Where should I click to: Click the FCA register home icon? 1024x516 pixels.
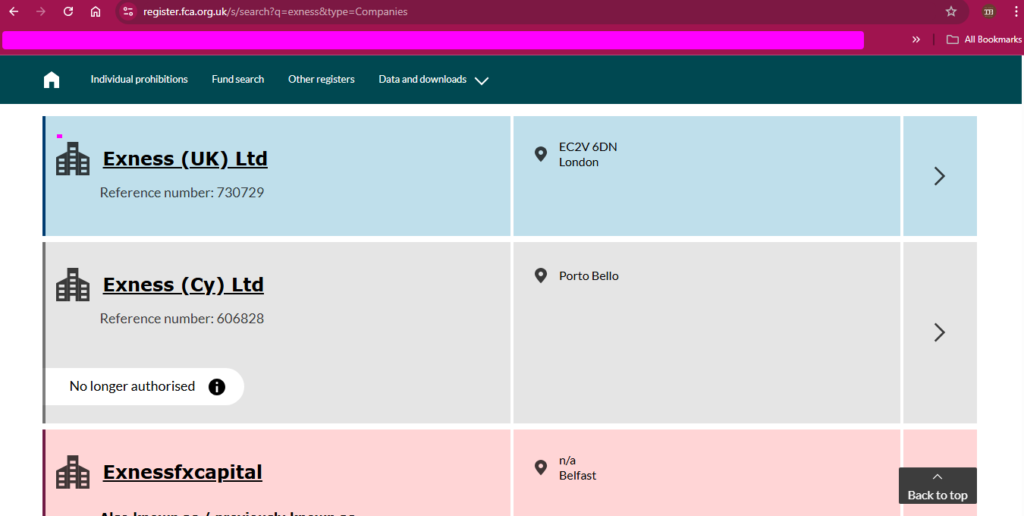click(x=52, y=80)
